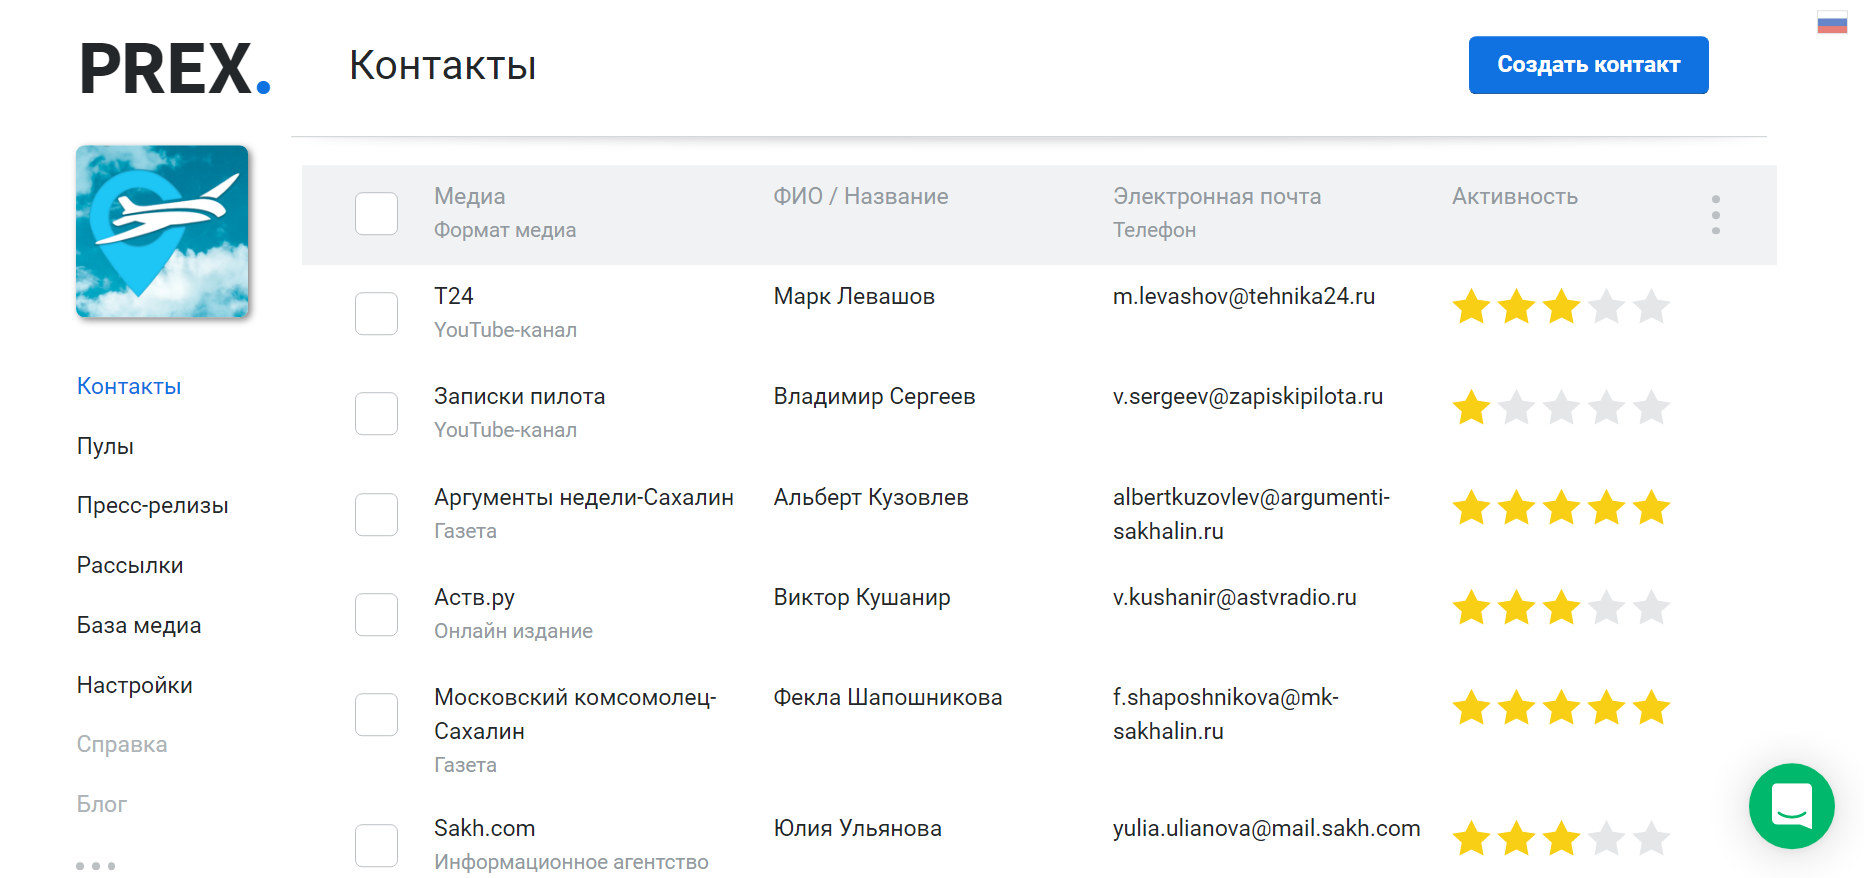
Task: Open the m.levashov@tehnika24.ru email link
Action: pyautogui.click(x=1243, y=297)
